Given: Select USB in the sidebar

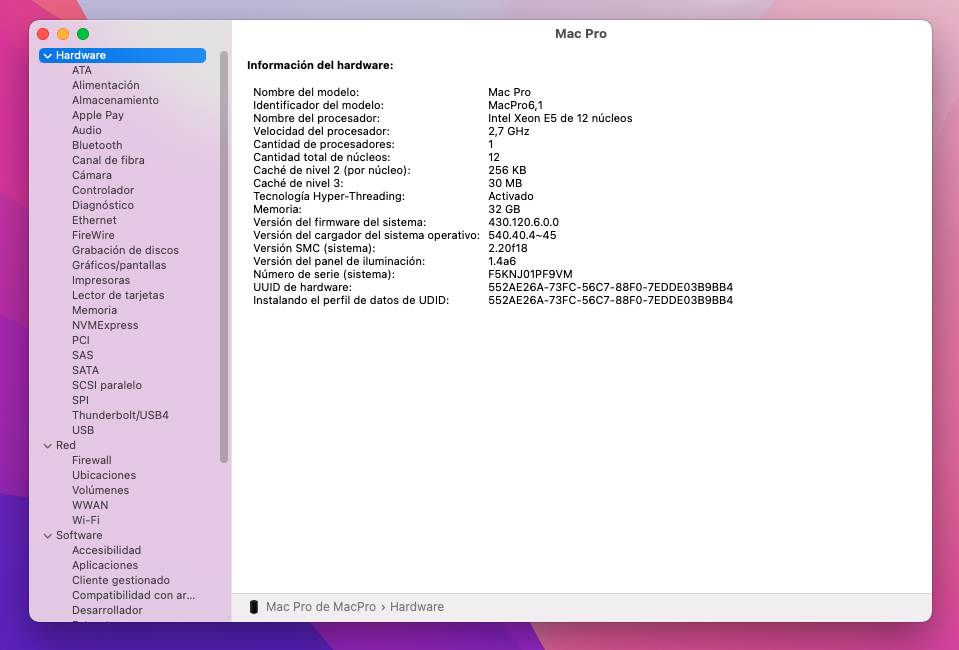Looking at the screenshot, I should pyautogui.click(x=83, y=430).
